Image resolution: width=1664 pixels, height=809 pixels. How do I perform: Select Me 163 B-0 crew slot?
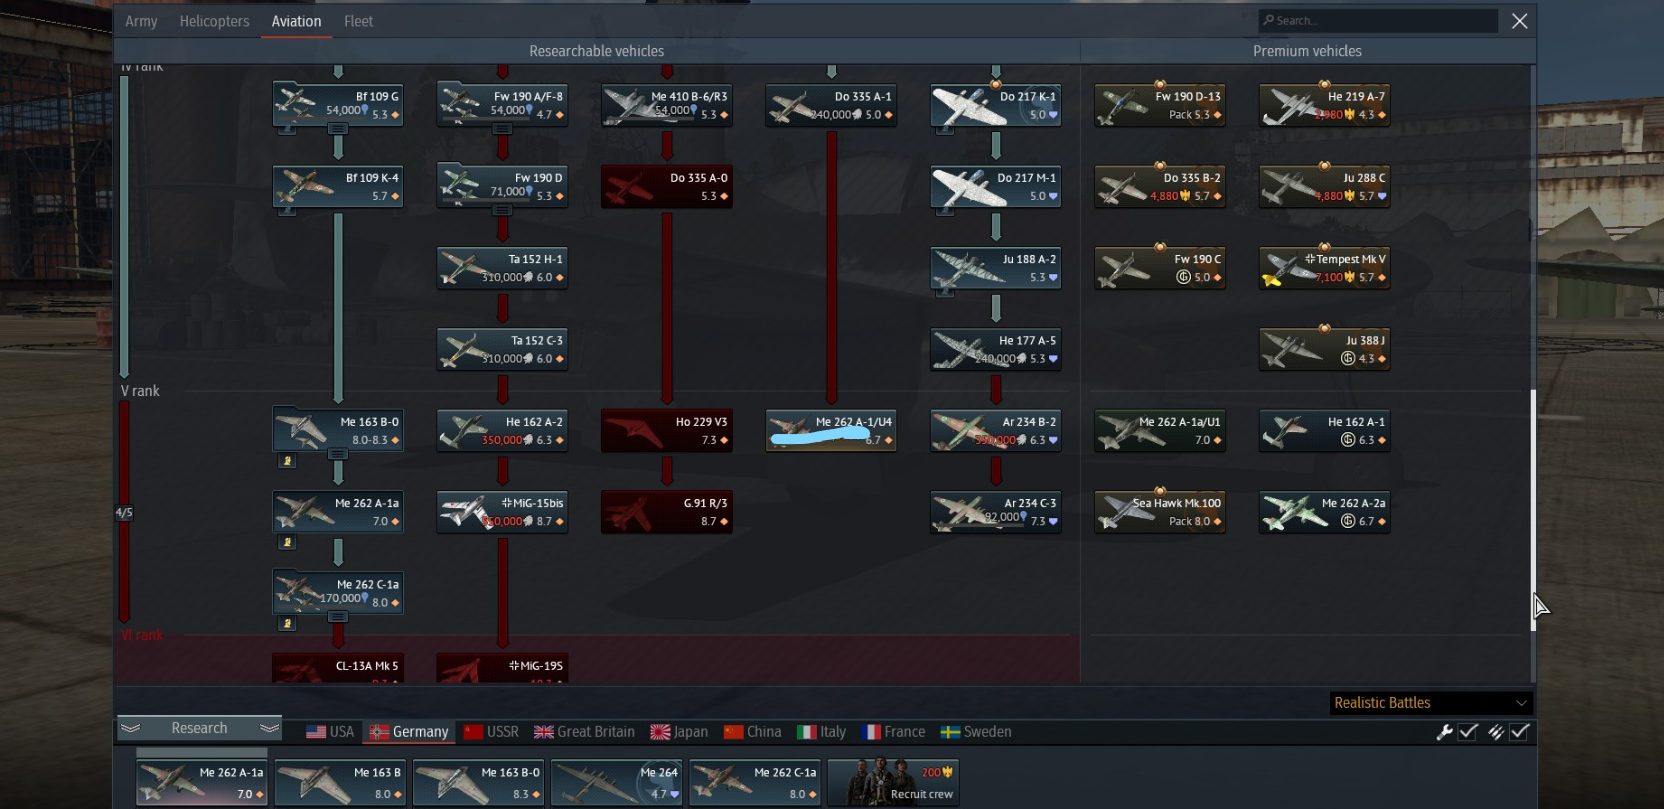click(479, 782)
